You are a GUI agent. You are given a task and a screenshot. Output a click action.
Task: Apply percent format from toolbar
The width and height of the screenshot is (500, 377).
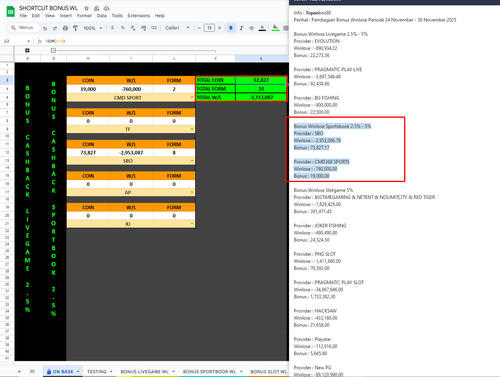[x=123, y=28]
